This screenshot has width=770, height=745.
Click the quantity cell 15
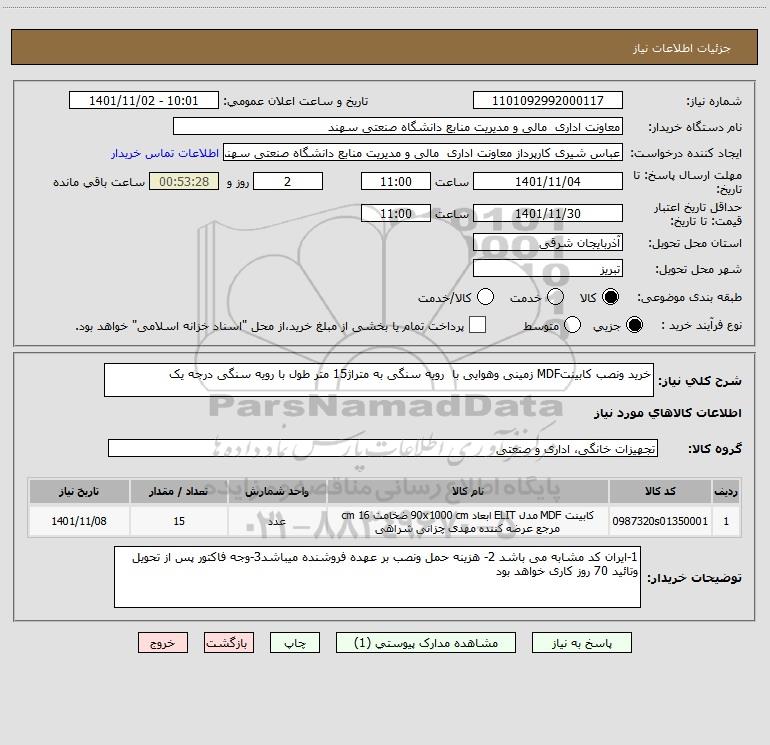[x=179, y=521]
